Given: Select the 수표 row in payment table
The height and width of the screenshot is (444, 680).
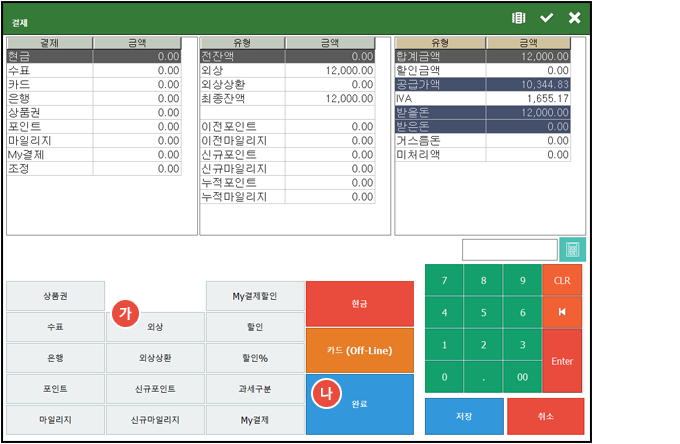Looking at the screenshot, I should pyautogui.click(x=94, y=70).
